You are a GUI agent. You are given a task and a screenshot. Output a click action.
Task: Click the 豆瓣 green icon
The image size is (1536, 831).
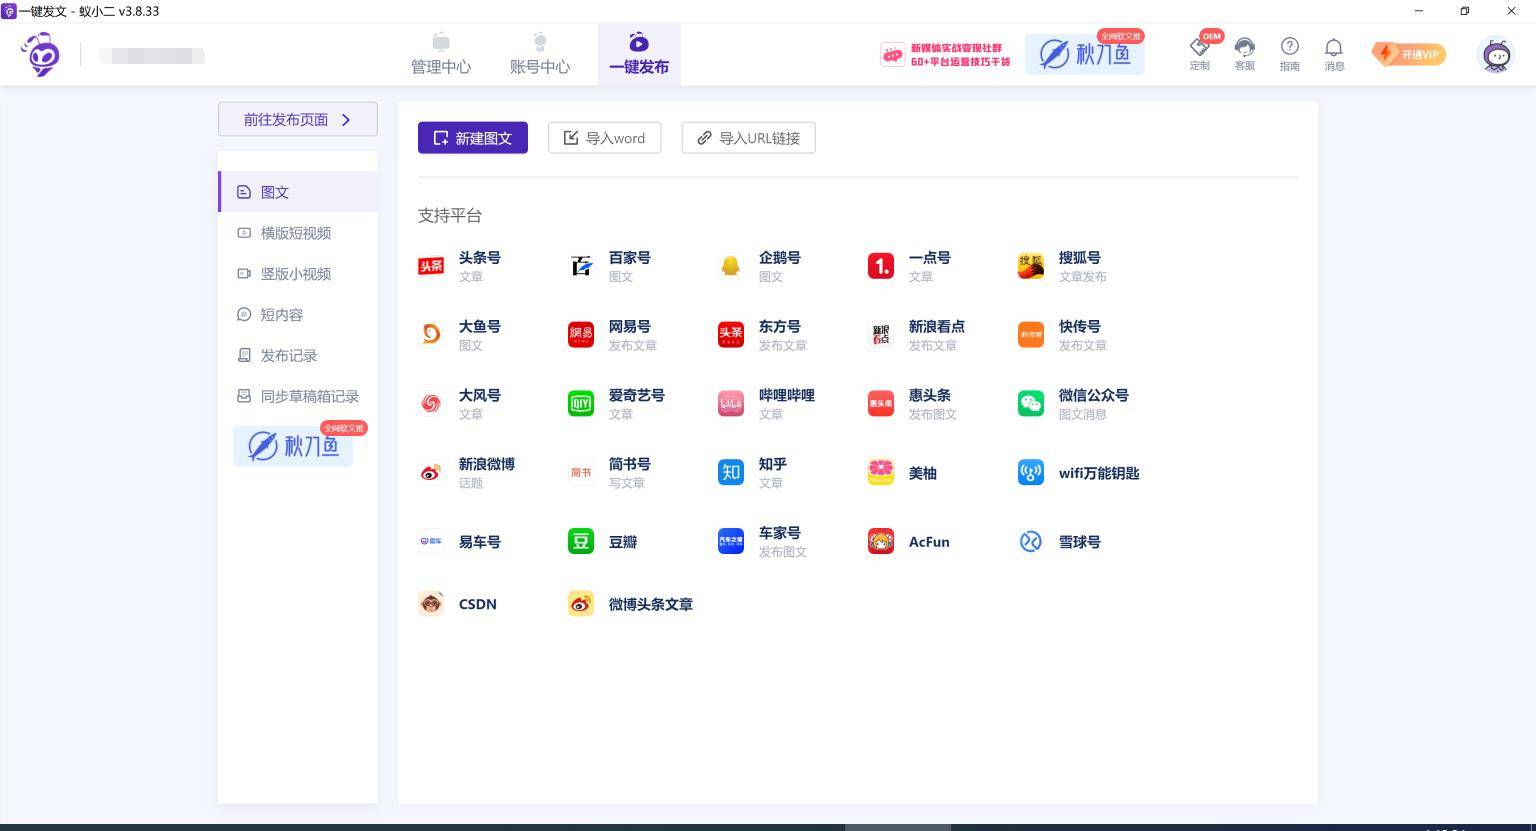tap(581, 542)
